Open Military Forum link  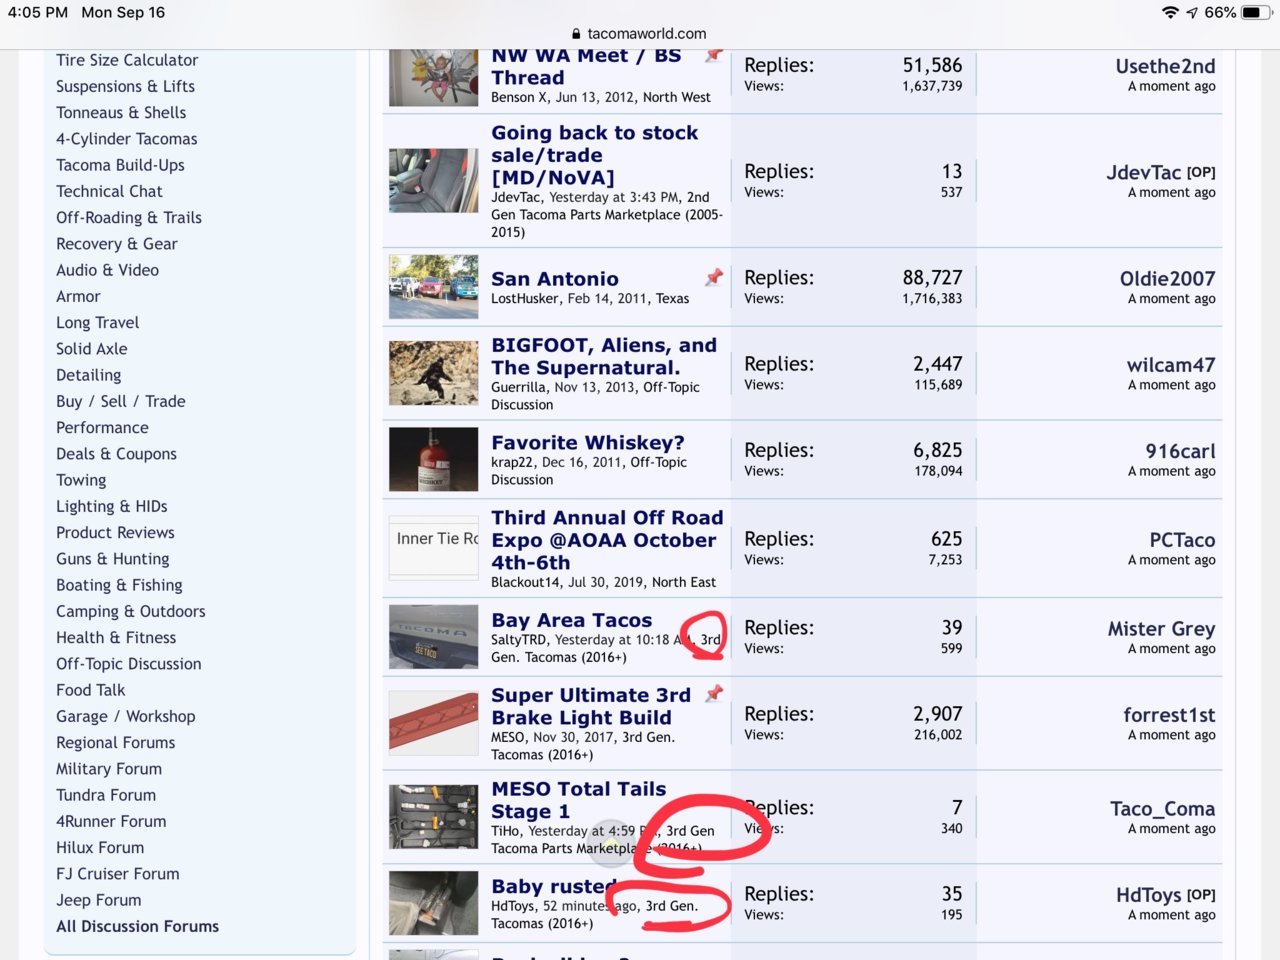(109, 768)
